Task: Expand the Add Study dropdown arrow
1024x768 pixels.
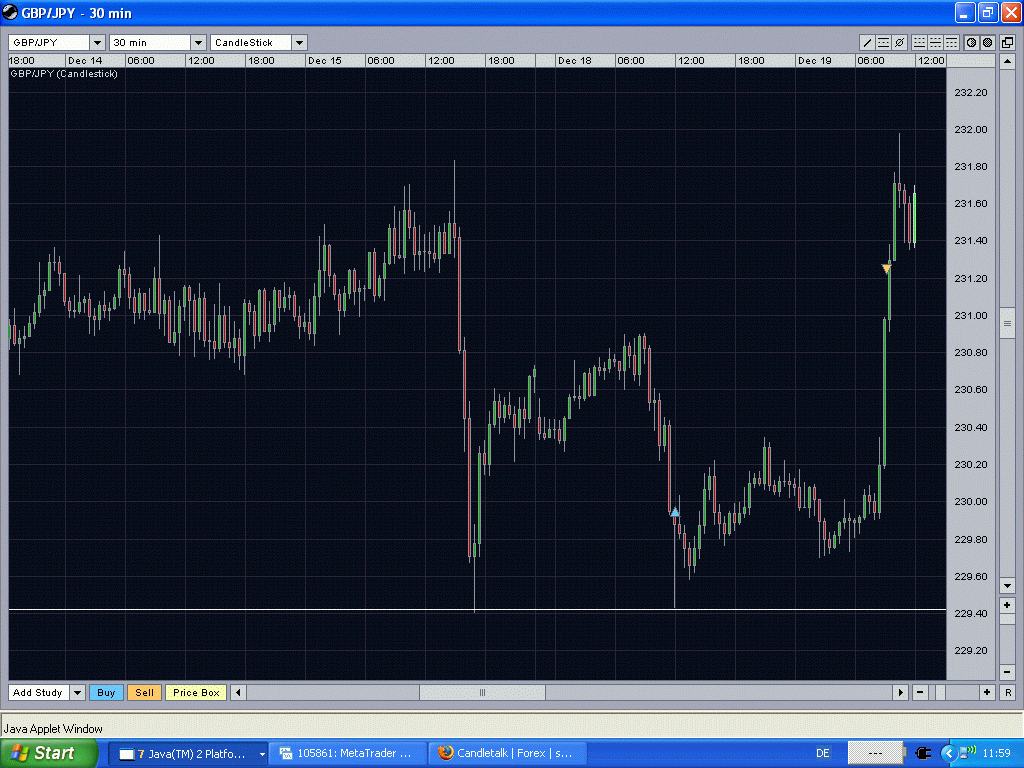Action: 77,692
